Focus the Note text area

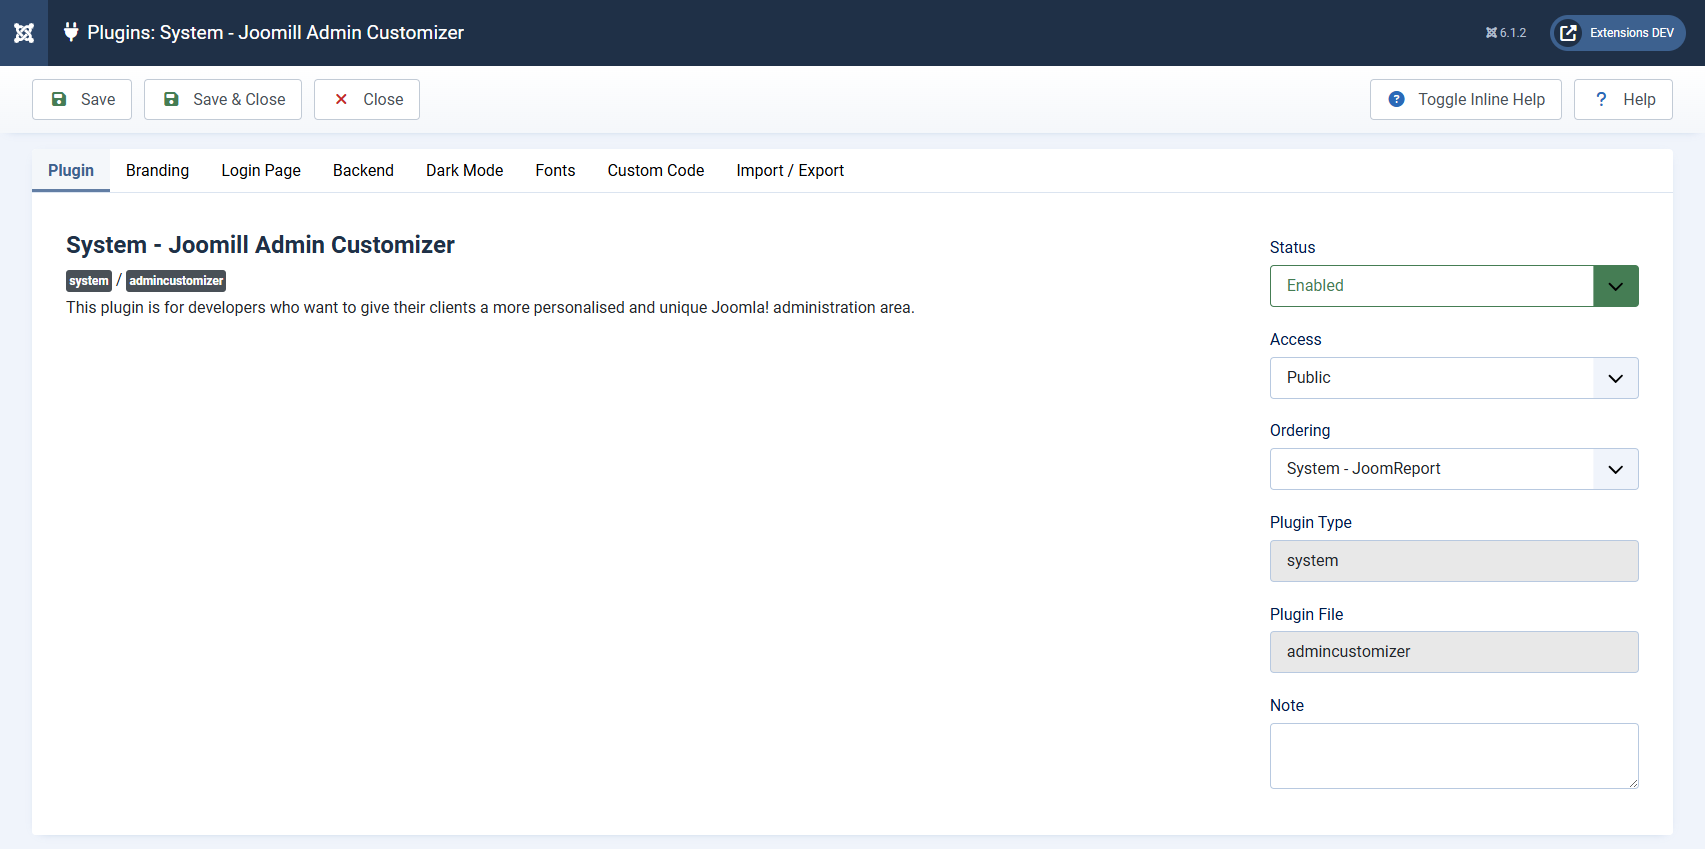tap(1454, 756)
